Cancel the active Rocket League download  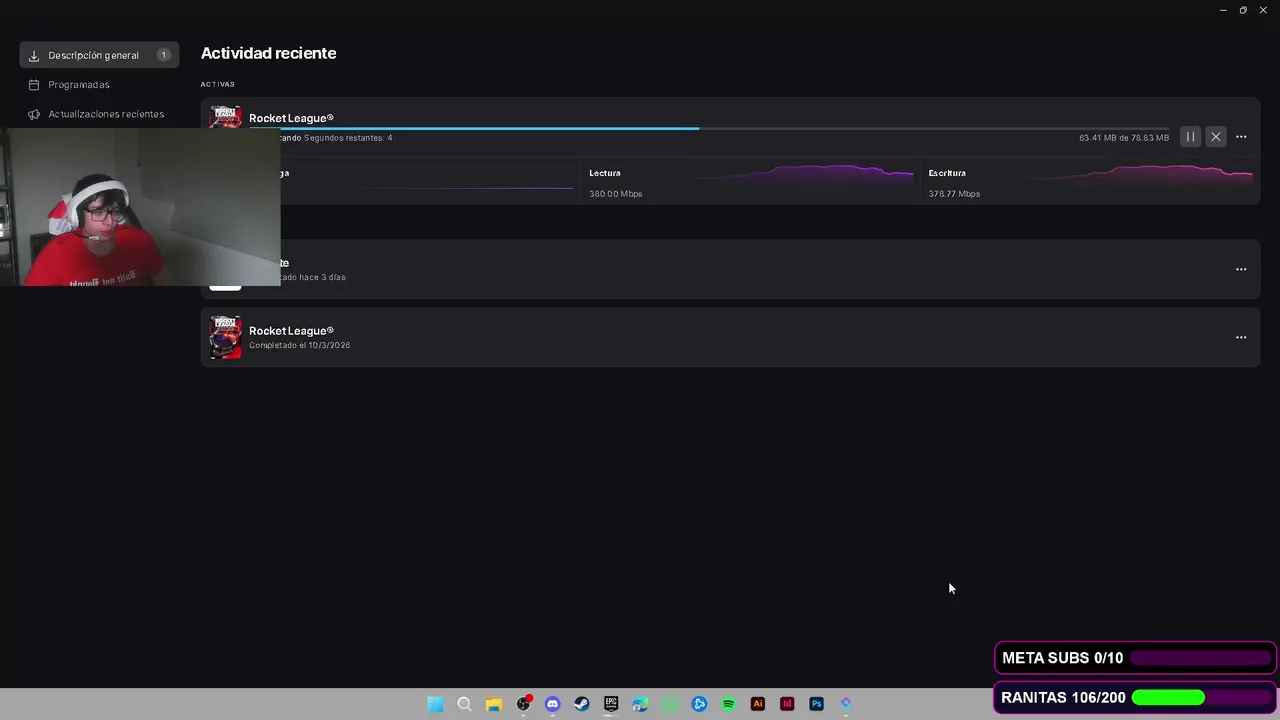coord(1216,137)
